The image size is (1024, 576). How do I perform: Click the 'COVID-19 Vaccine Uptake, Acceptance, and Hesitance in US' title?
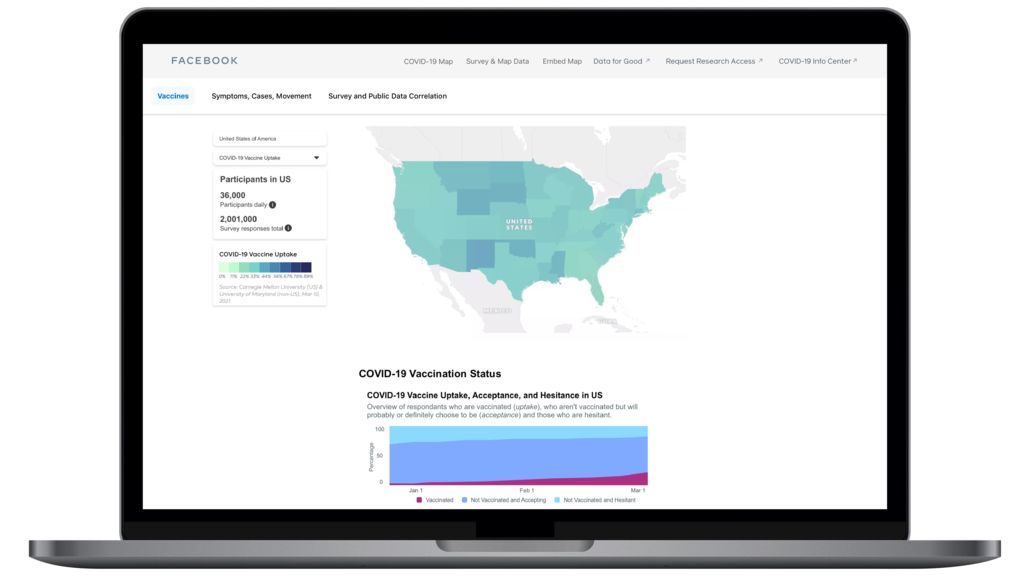[485, 395]
